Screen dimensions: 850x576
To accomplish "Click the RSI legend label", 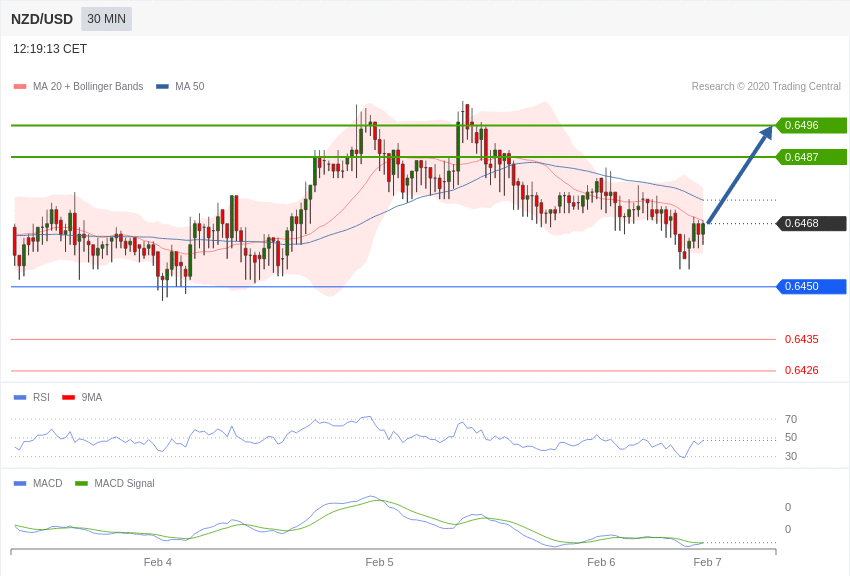I will 41,397.
